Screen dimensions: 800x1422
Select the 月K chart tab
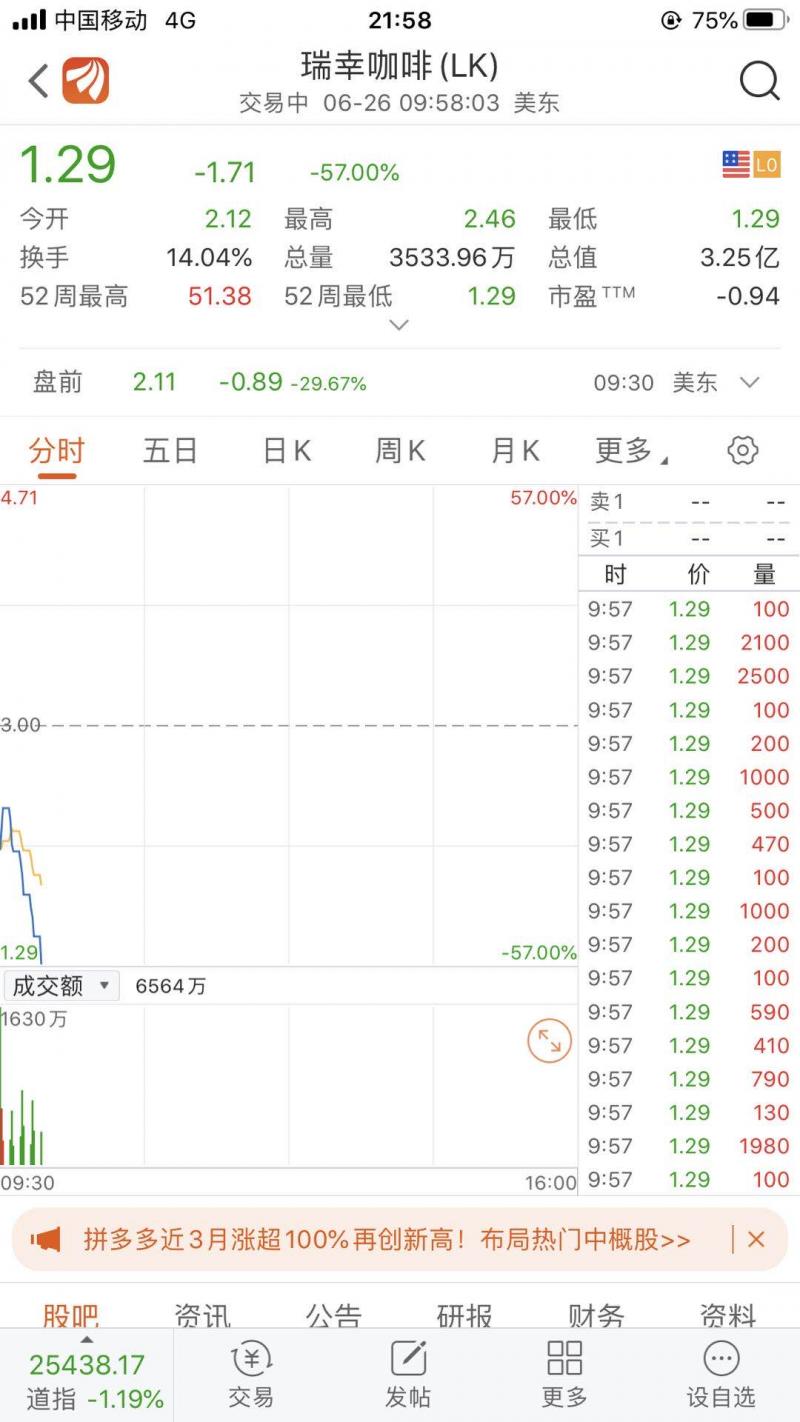[x=515, y=452]
